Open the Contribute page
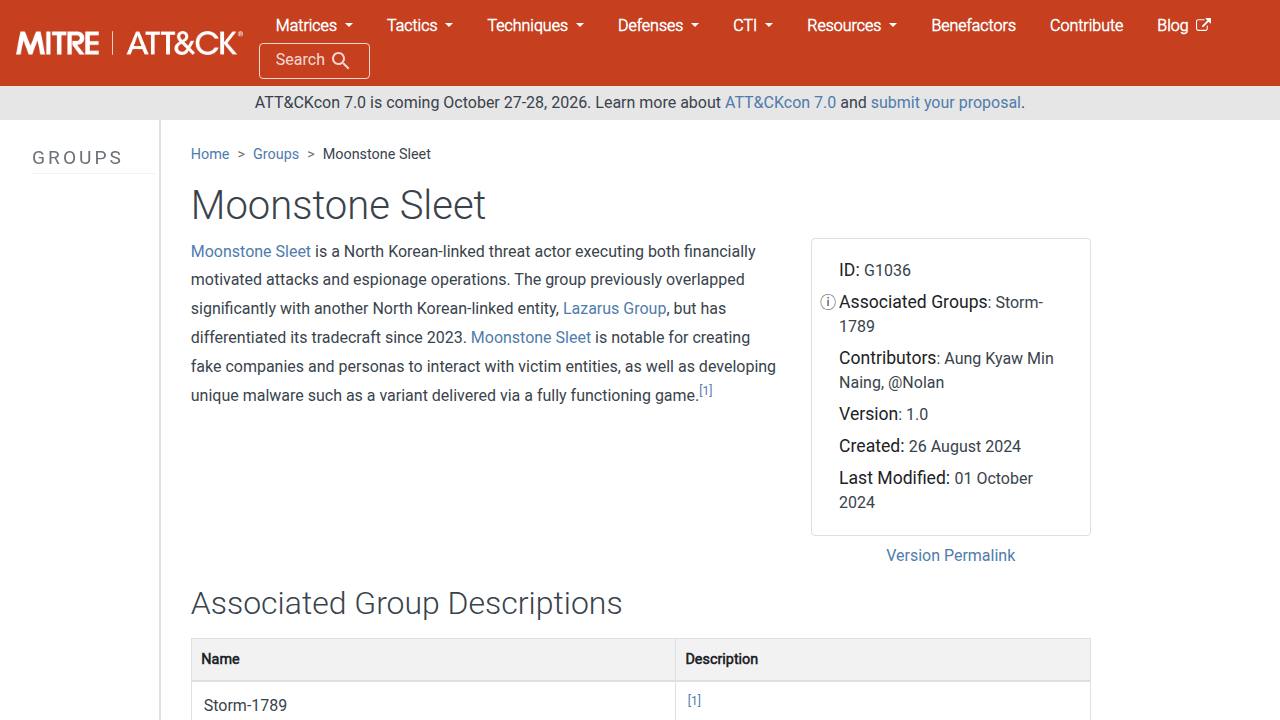Image resolution: width=1280 pixels, height=720 pixels. click(x=1086, y=25)
